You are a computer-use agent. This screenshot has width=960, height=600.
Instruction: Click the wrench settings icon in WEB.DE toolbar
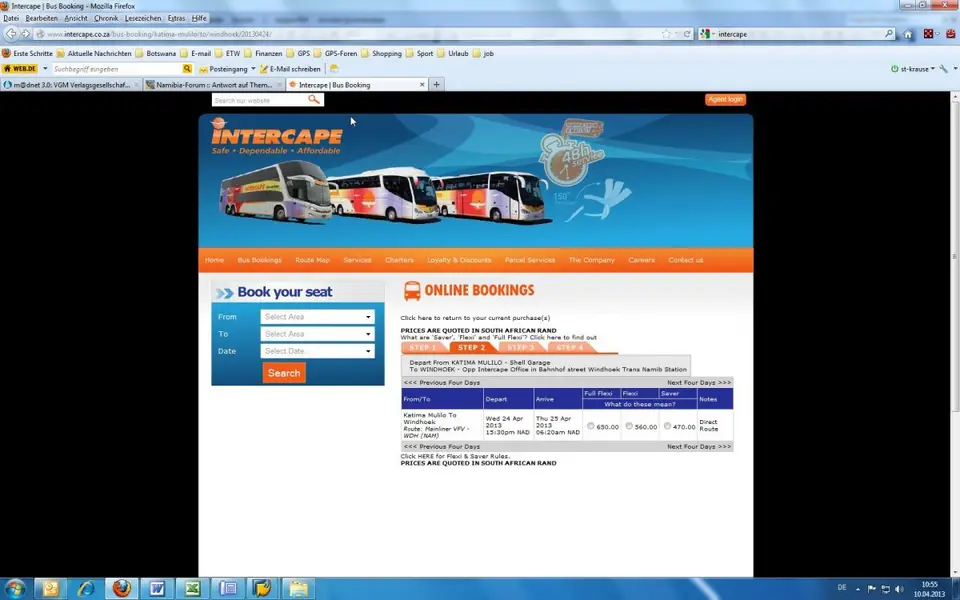click(x=943, y=69)
